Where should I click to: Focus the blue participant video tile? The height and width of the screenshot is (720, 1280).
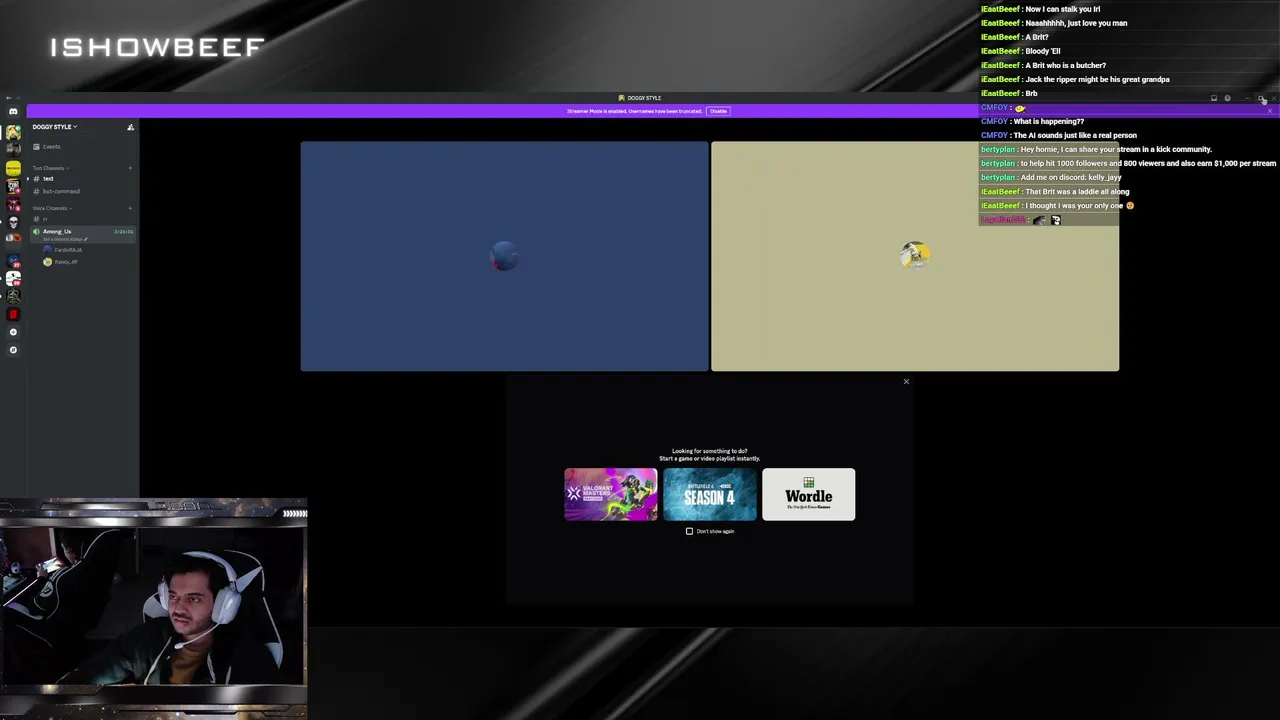click(x=504, y=256)
